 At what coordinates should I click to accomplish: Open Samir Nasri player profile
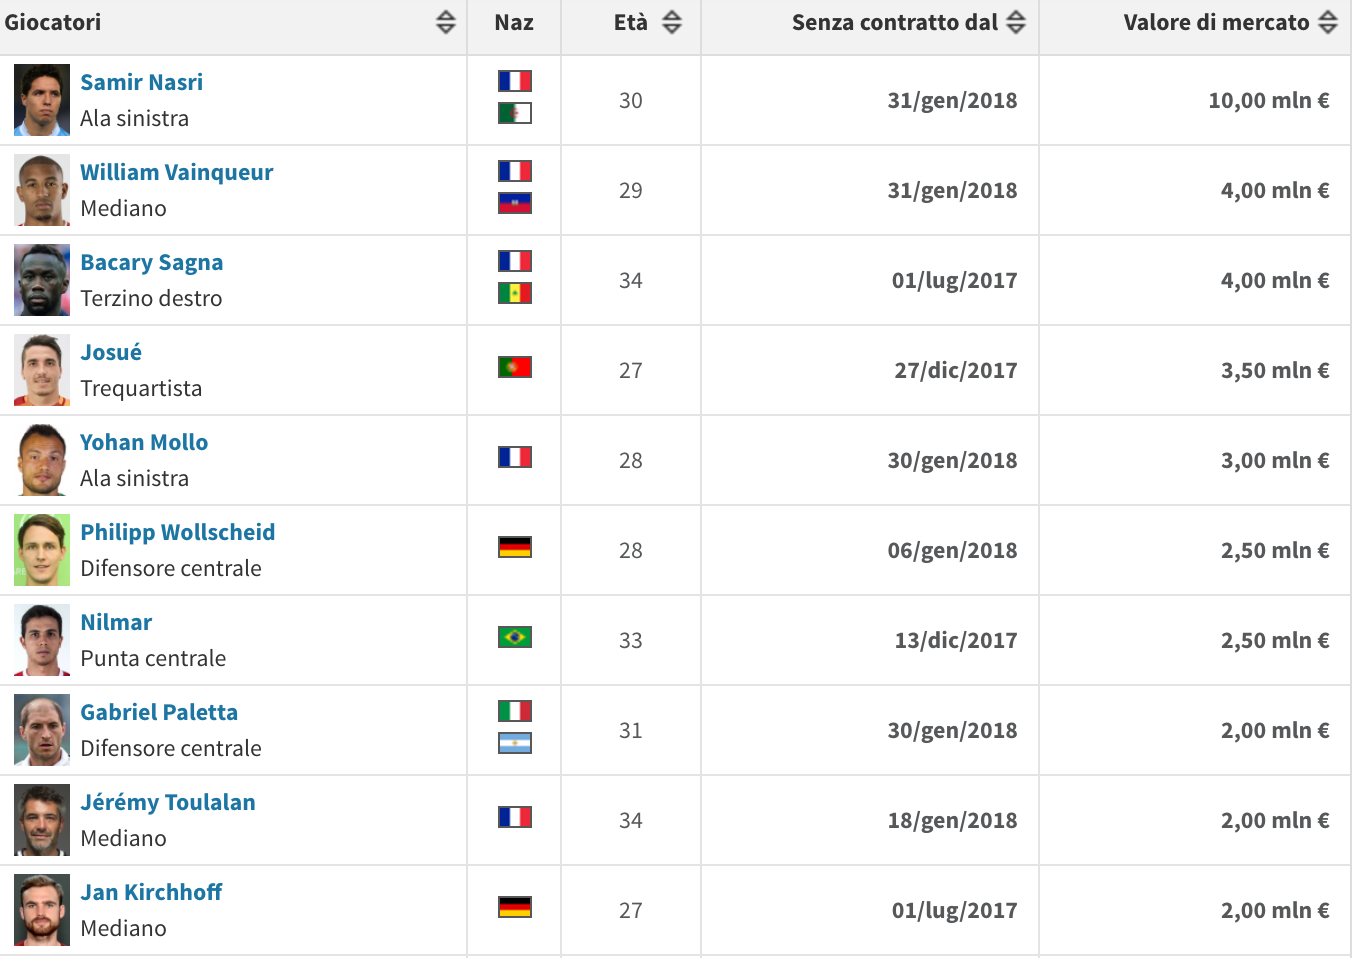point(141,82)
